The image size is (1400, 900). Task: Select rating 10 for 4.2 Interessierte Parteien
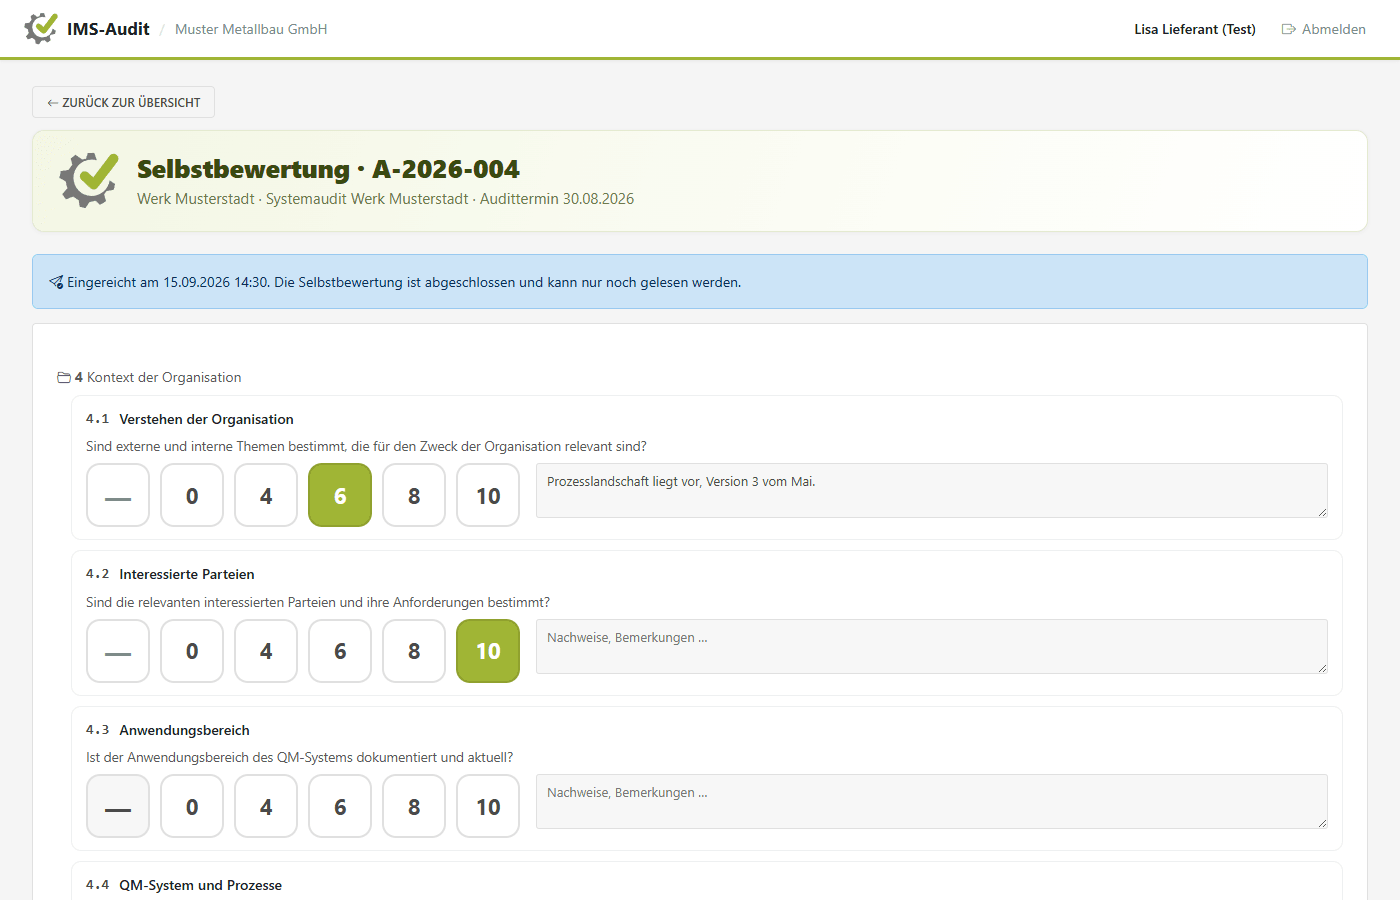point(488,651)
